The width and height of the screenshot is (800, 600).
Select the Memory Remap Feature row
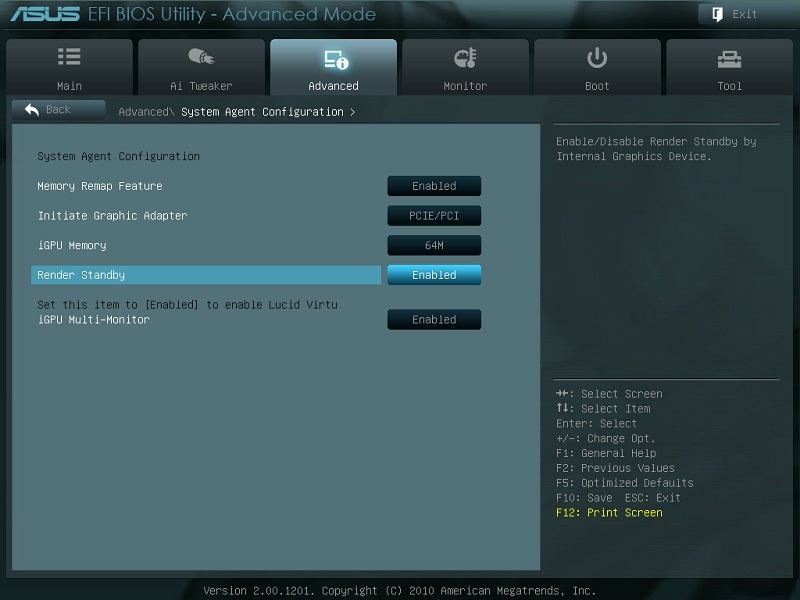click(x=206, y=186)
